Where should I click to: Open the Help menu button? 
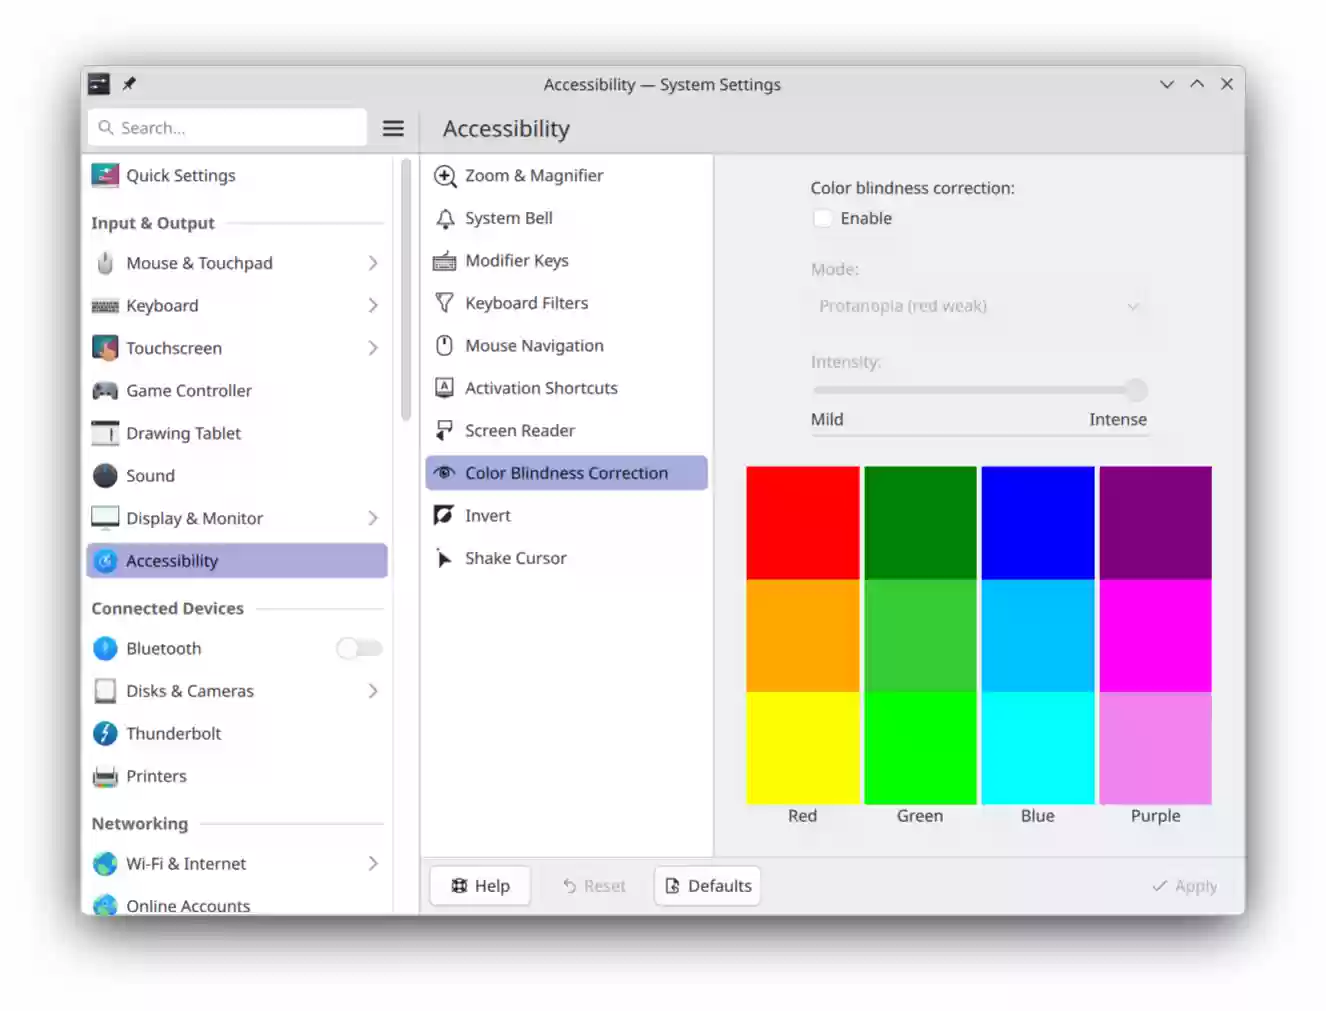[480, 885]
